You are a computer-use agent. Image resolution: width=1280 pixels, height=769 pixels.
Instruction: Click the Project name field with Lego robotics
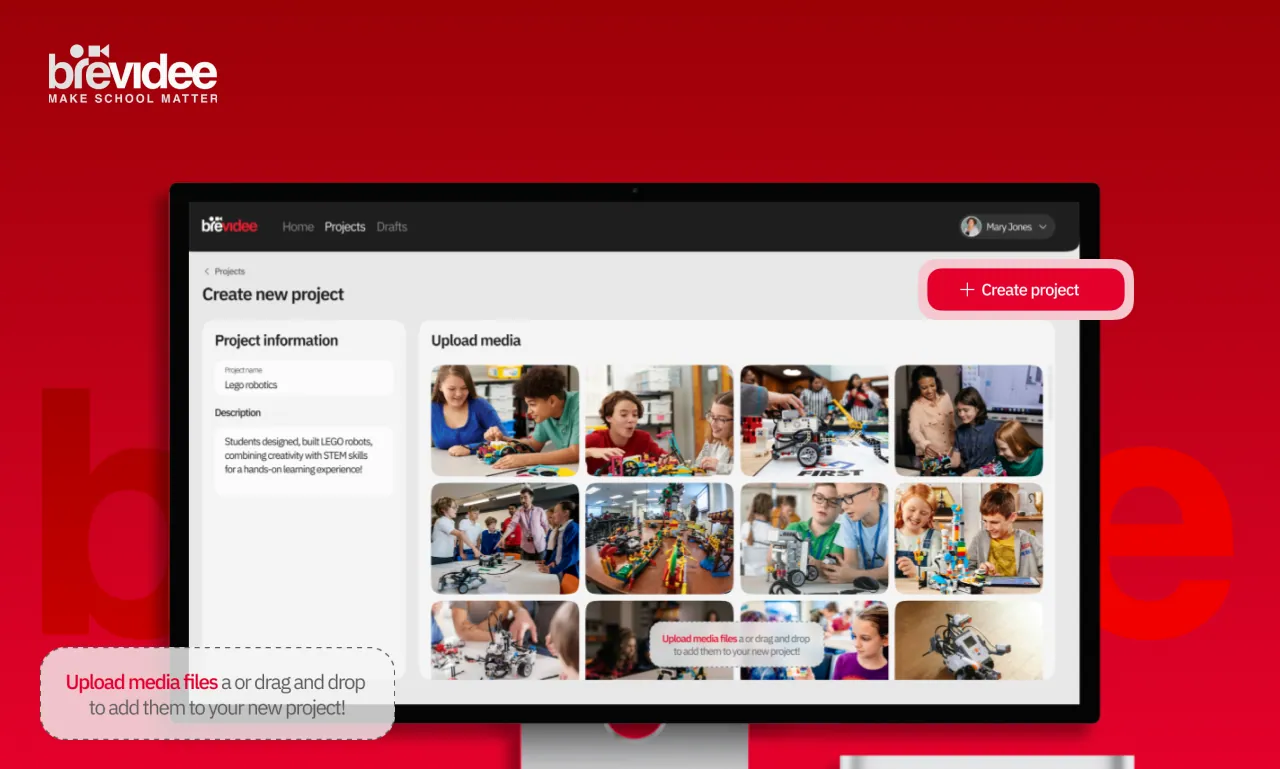[x=304, y=378]
